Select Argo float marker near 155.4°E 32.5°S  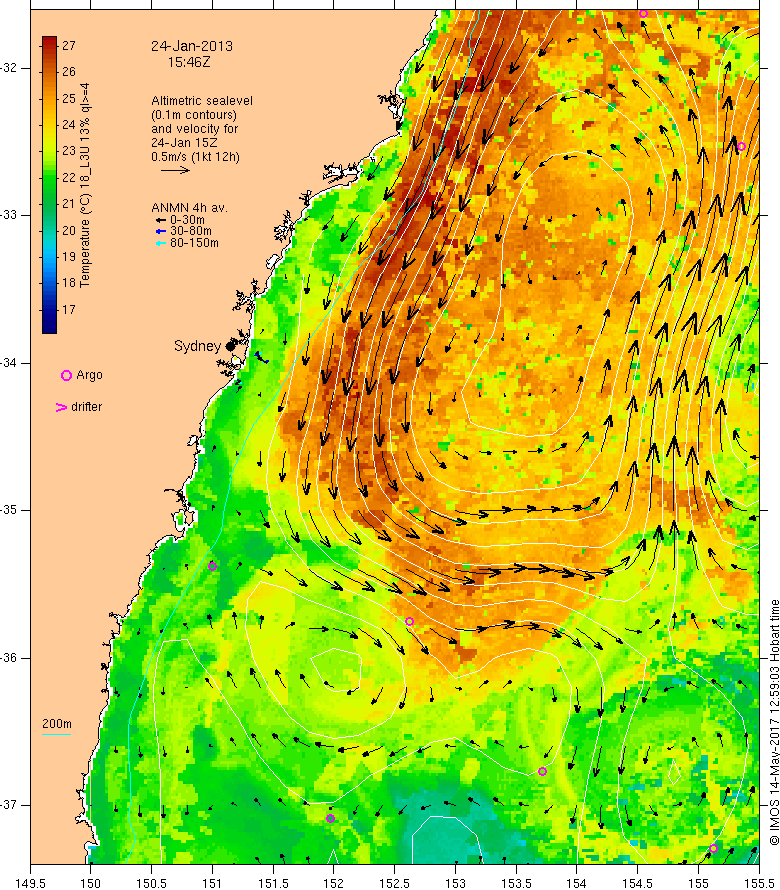[x=741, y=146]
